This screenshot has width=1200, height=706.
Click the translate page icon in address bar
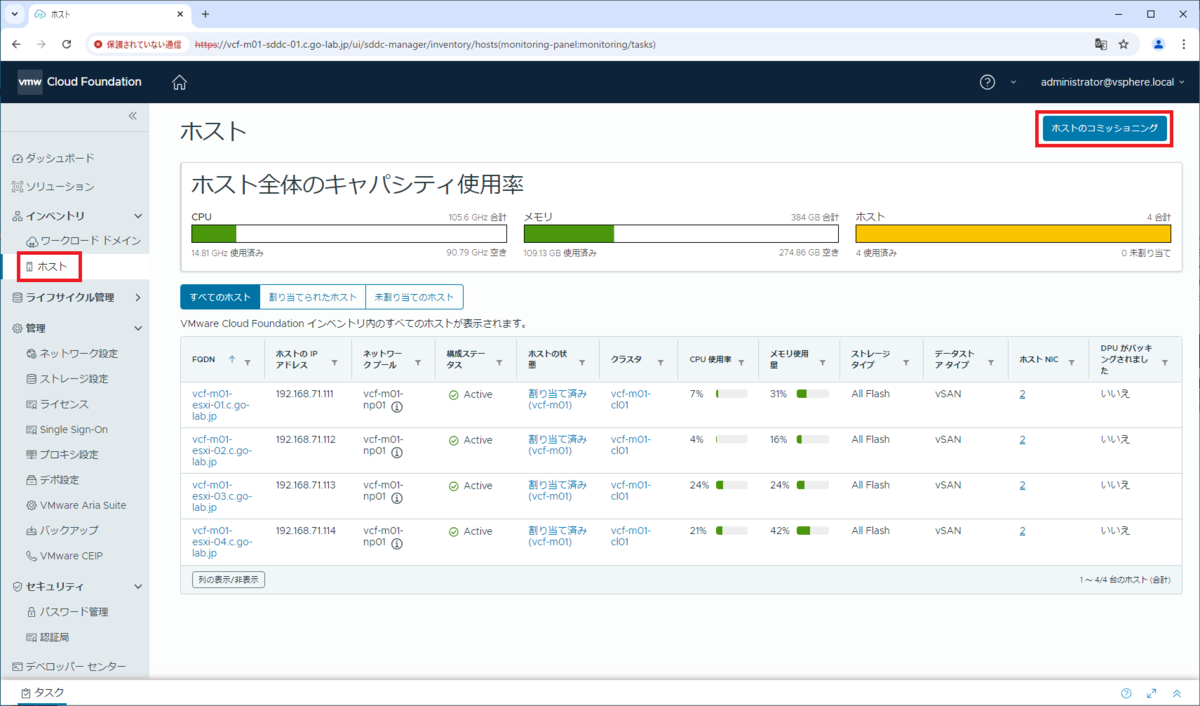pos(1100,44)
